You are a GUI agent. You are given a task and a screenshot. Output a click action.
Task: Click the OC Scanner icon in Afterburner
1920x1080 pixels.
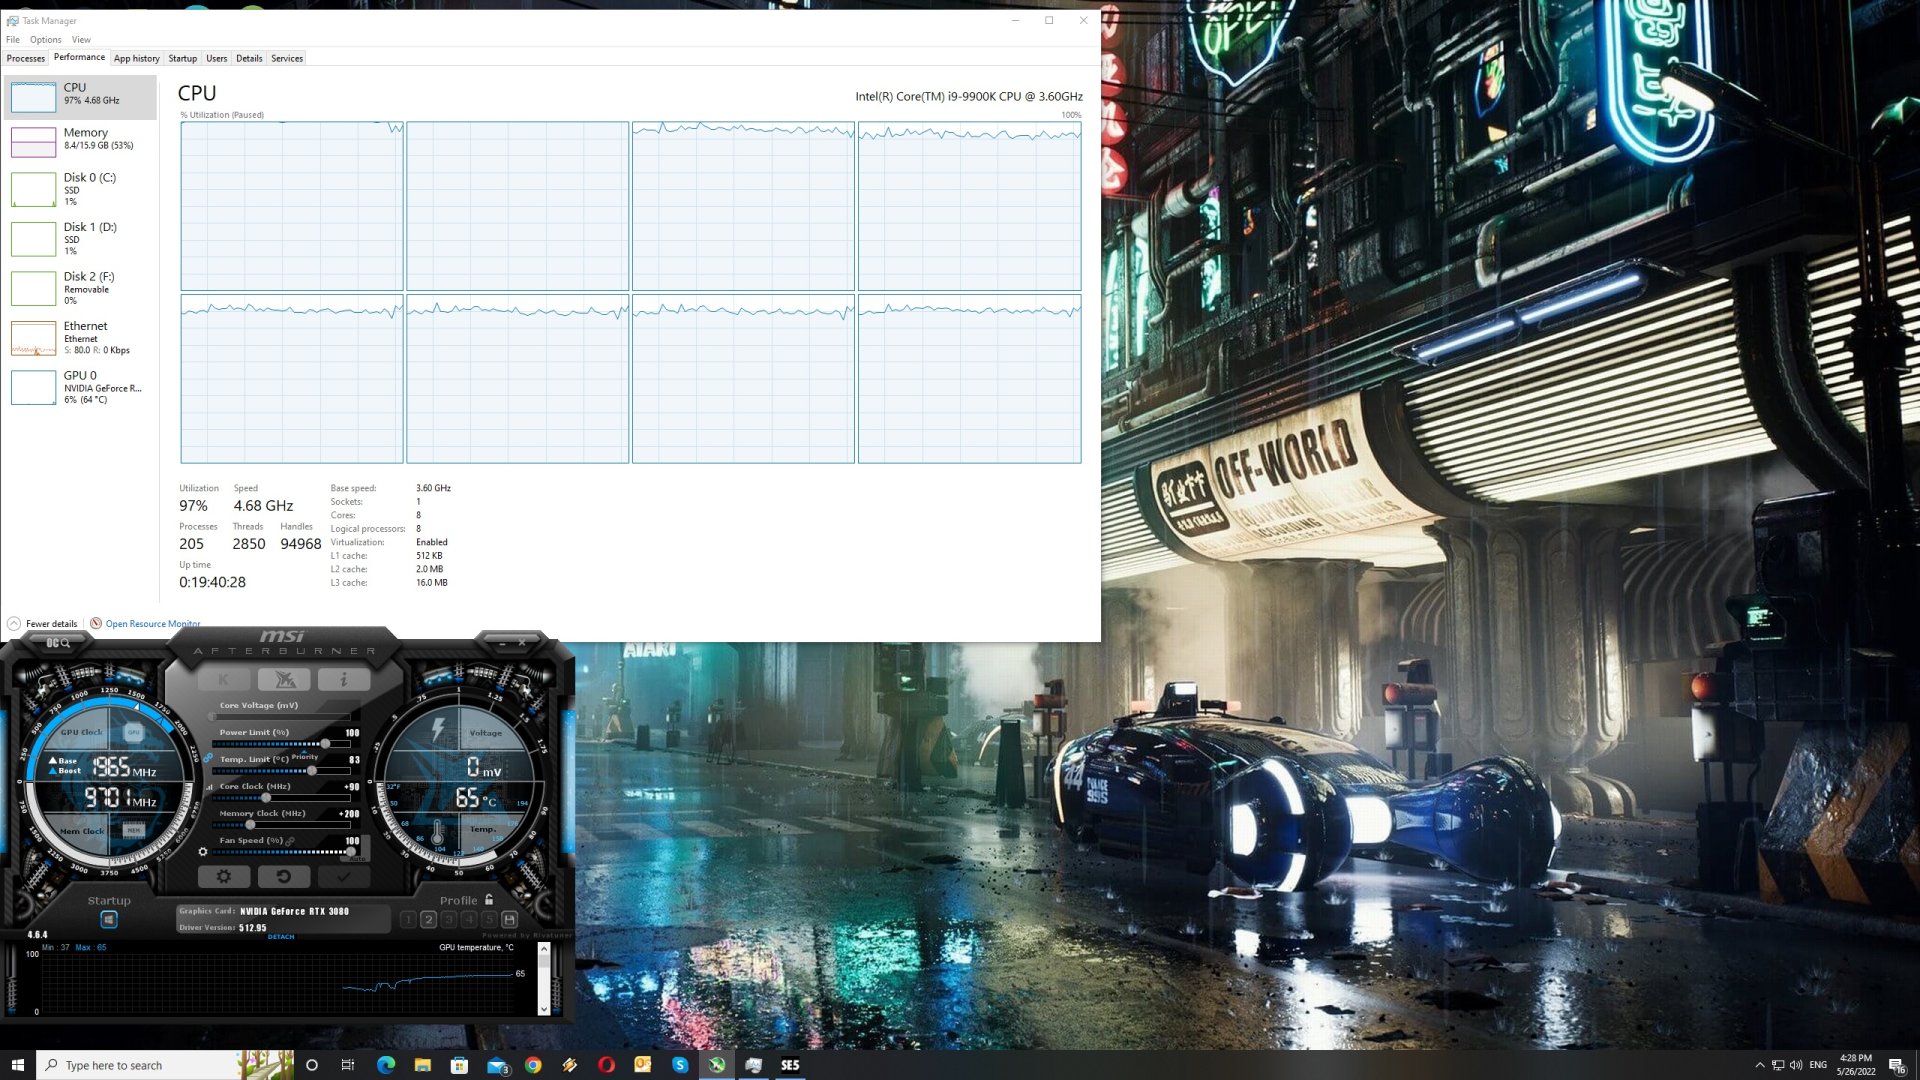57,643
